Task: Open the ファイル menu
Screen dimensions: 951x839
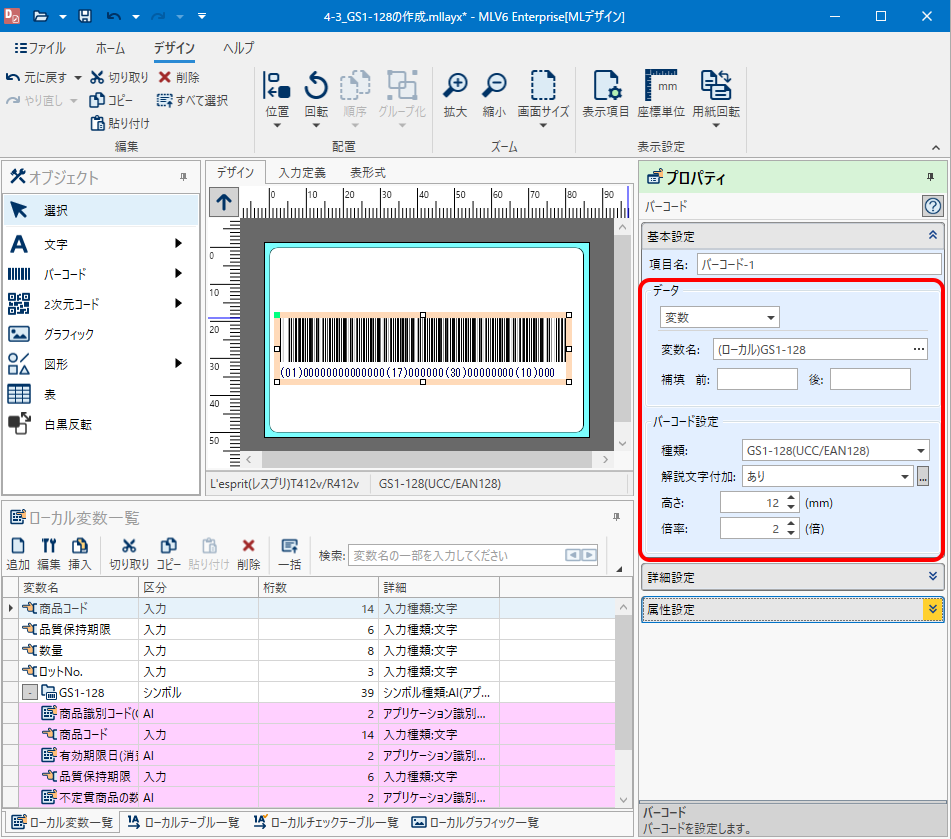Action: pos(40,48)
